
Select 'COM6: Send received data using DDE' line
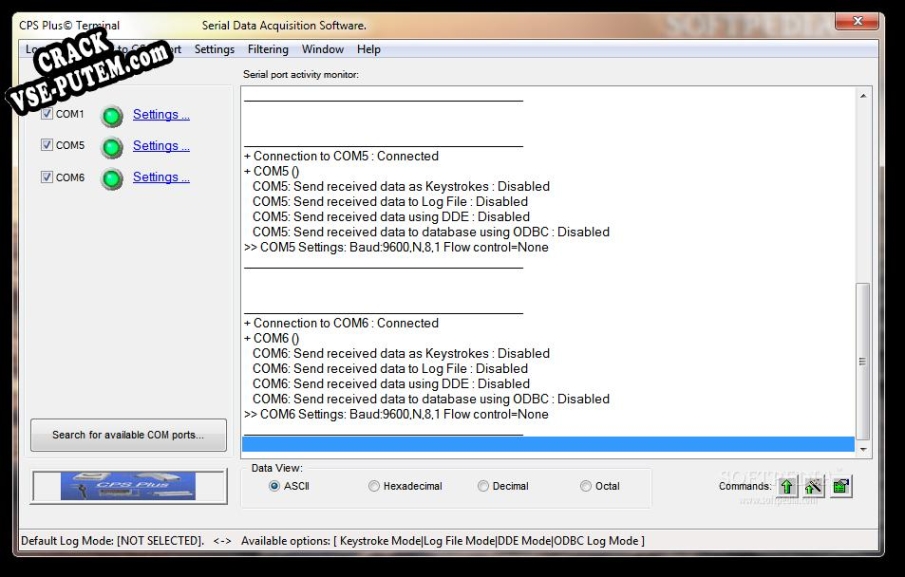click(x=391, y=384)
